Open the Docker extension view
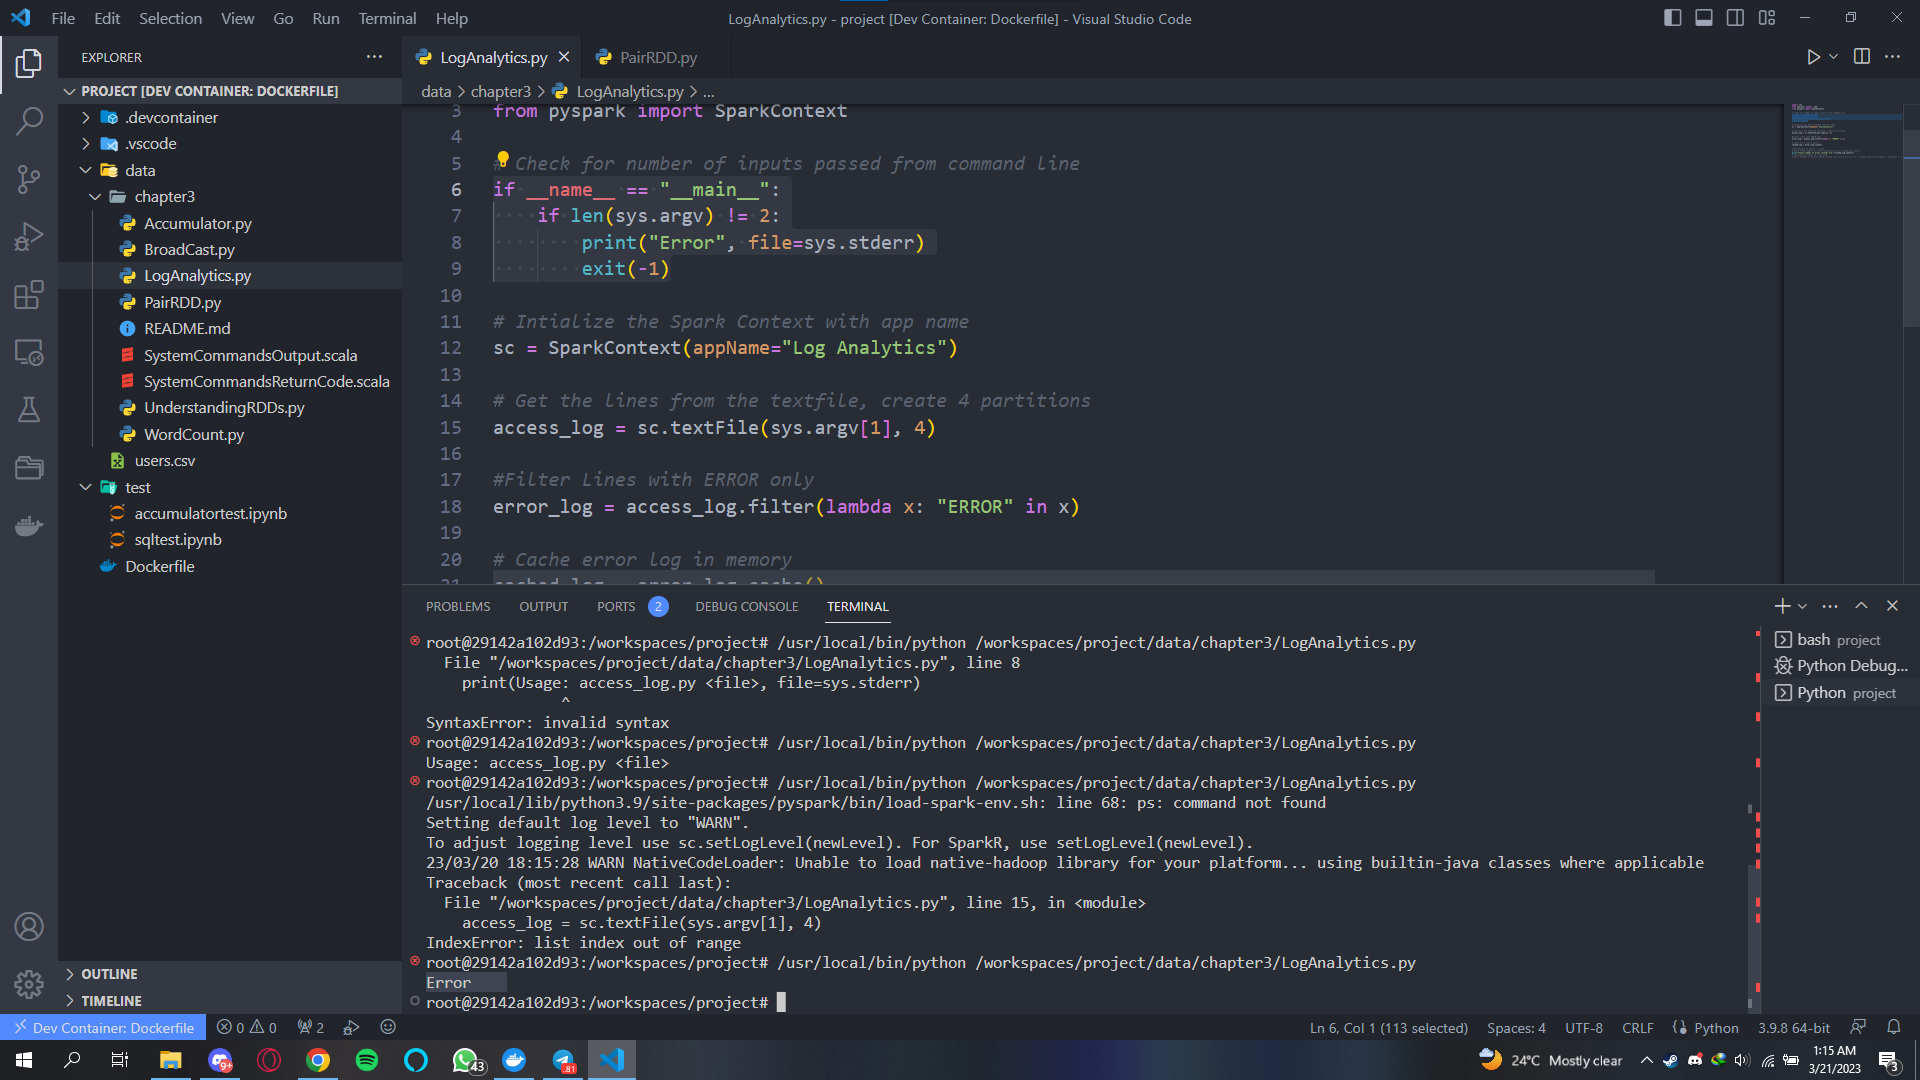The width and height of the screenshot is (1920, 1080). [x=29, y=525]
